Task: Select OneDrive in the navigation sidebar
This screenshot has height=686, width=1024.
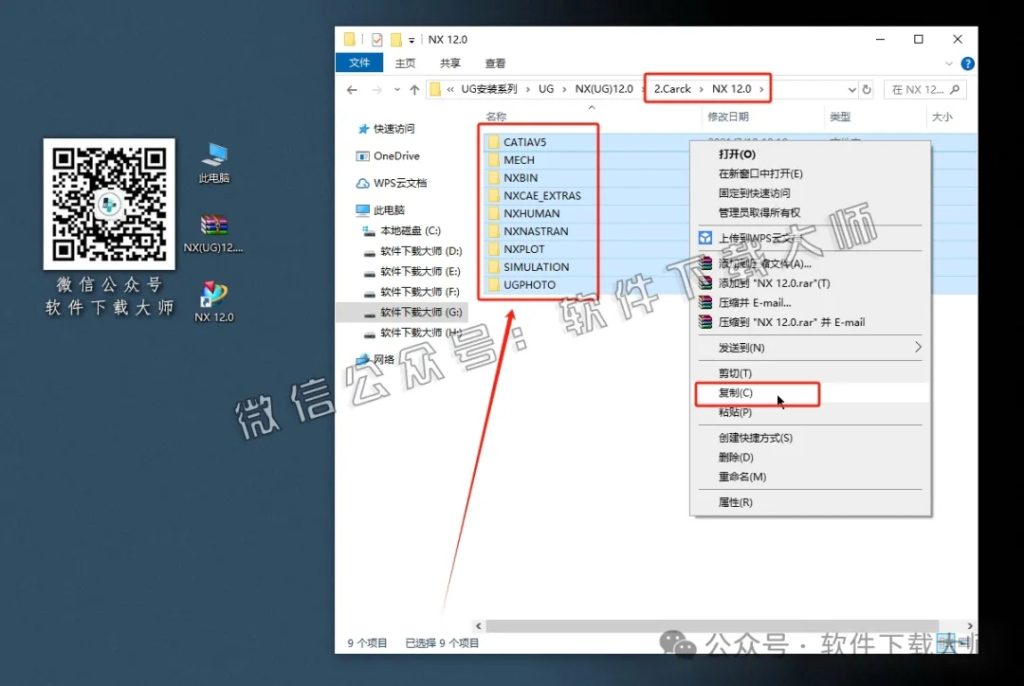Action: [x=398, y=155]
